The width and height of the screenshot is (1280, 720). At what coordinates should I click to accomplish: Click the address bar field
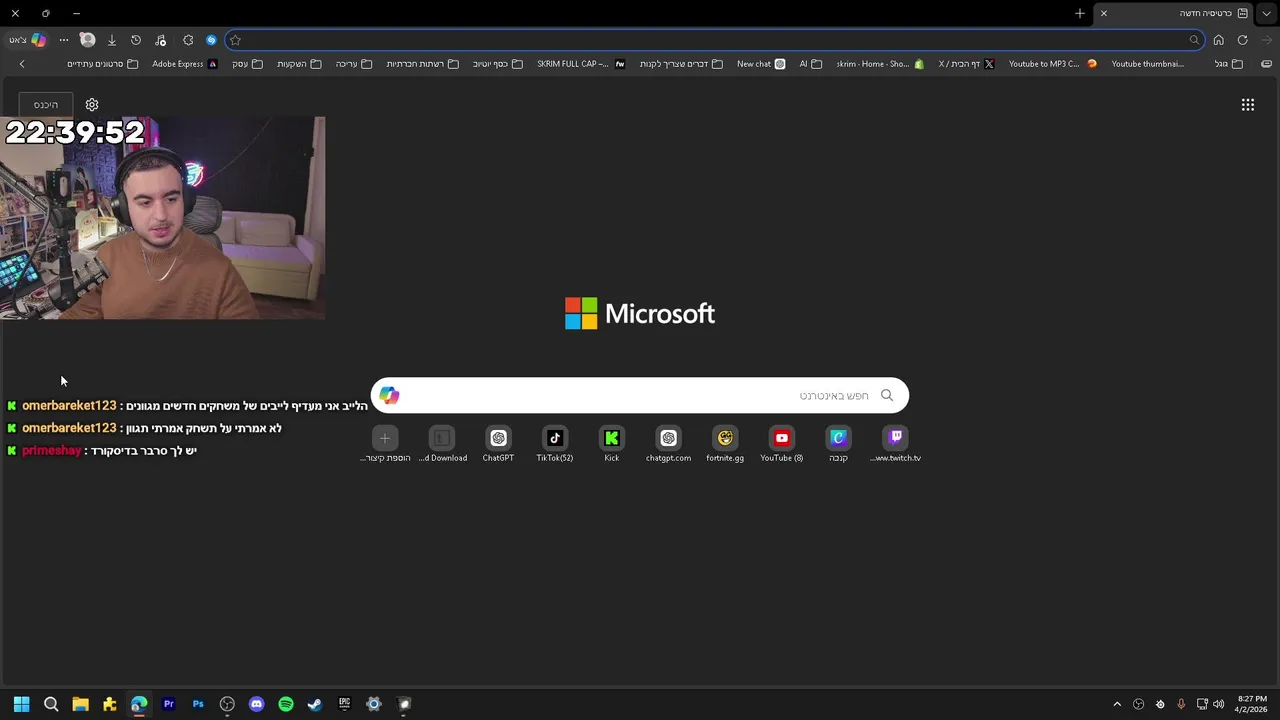click(x=714, y=40)
